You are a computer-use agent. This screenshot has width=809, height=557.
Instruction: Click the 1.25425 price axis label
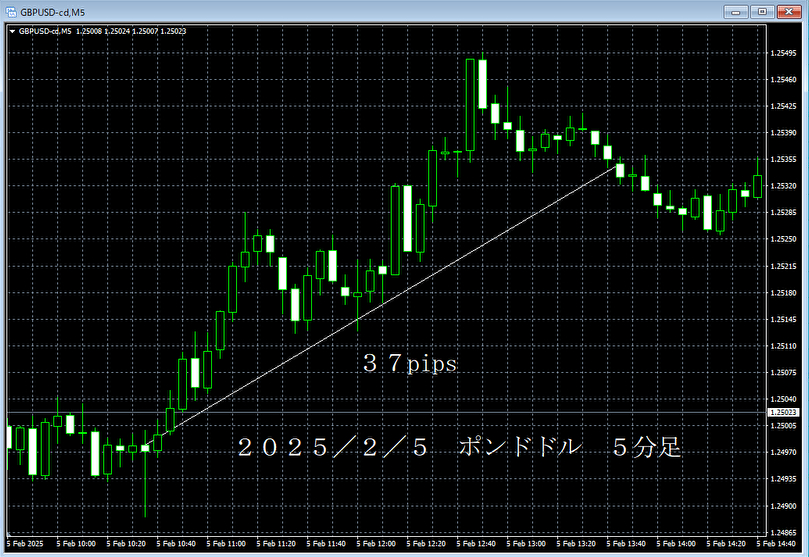click(x=783, y=106)
